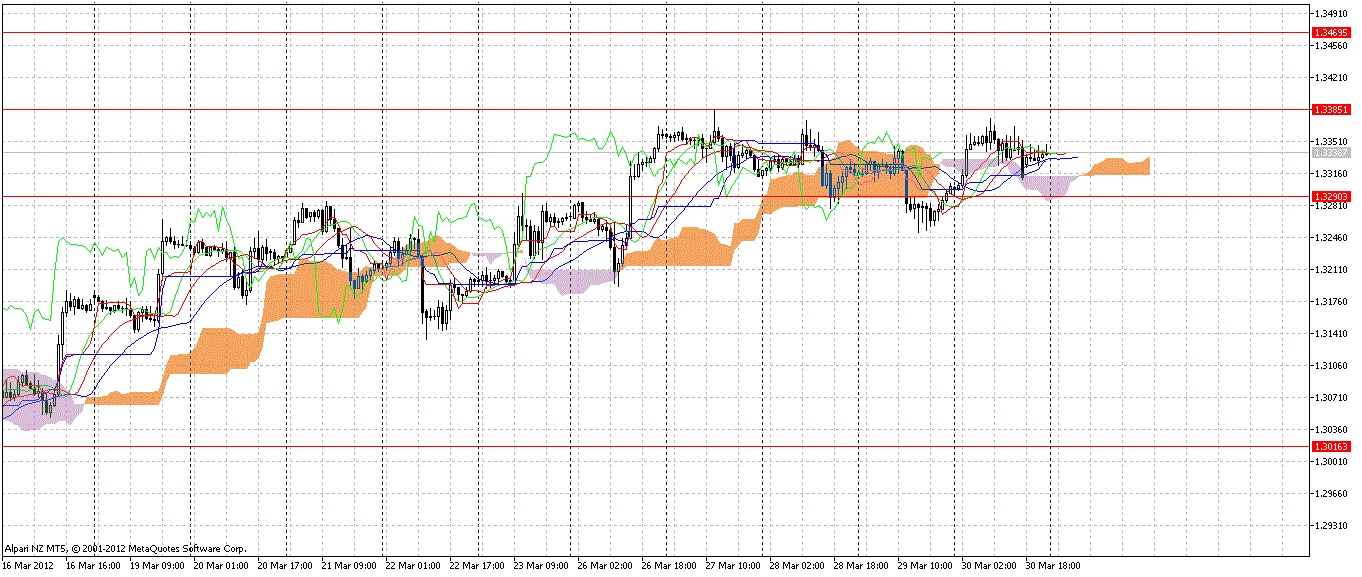Click the 1.31410 price scale value

(x=1332, y=333)
